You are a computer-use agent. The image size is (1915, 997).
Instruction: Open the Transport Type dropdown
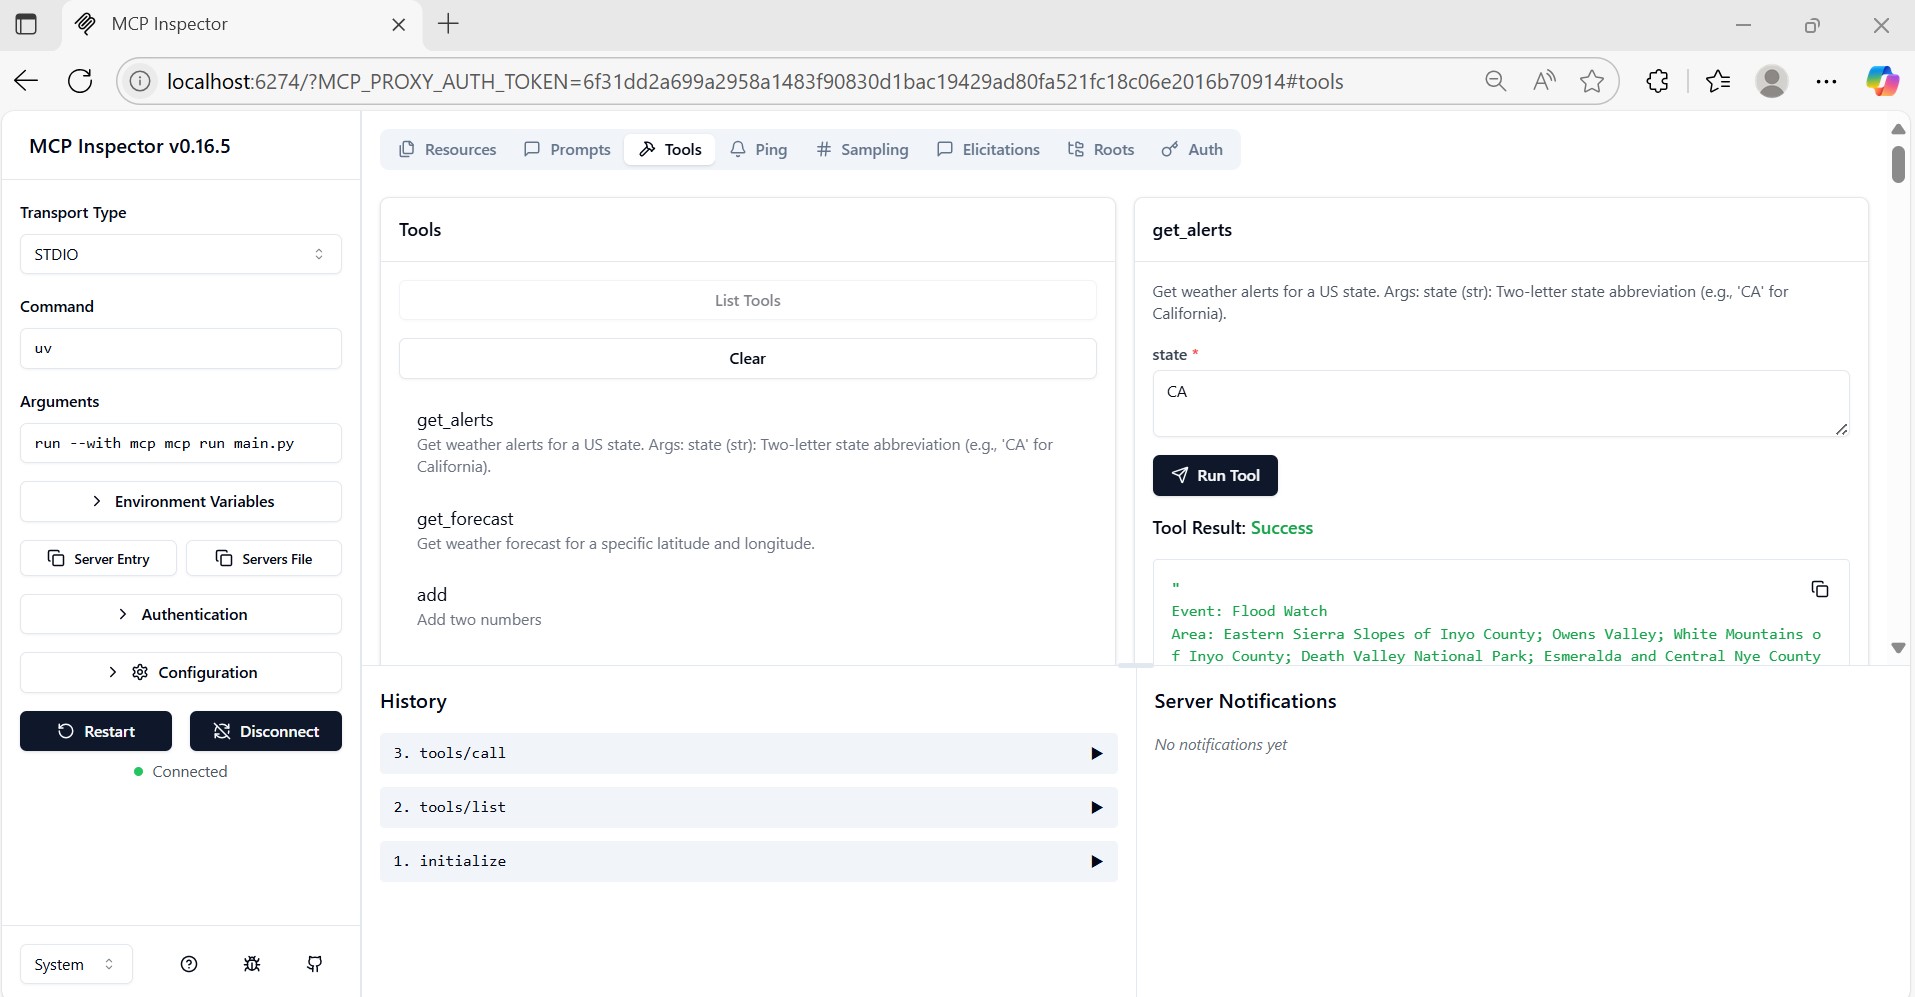(x=180, y=254)
